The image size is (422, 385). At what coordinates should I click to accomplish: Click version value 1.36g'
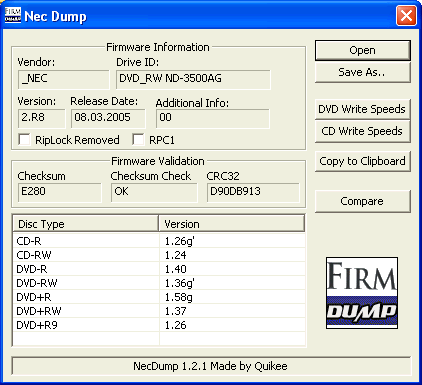[x=180, y=283]
